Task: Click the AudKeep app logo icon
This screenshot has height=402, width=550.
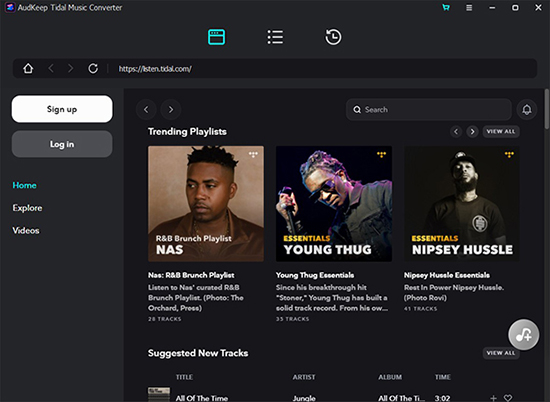Action: (x=10, y=7)
